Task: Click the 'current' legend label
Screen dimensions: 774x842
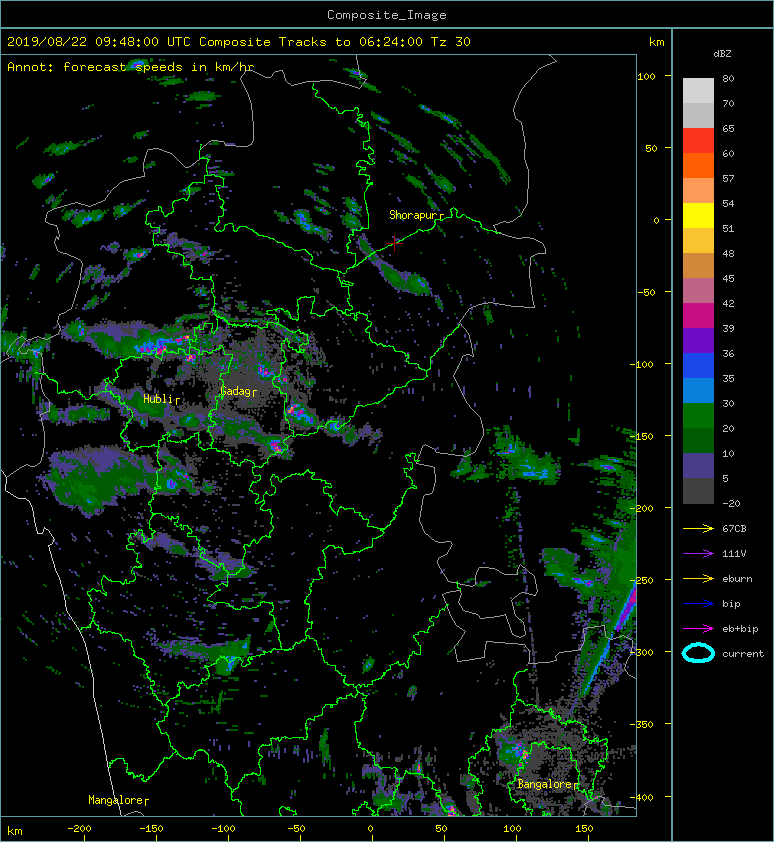Action: click(743, 654)
